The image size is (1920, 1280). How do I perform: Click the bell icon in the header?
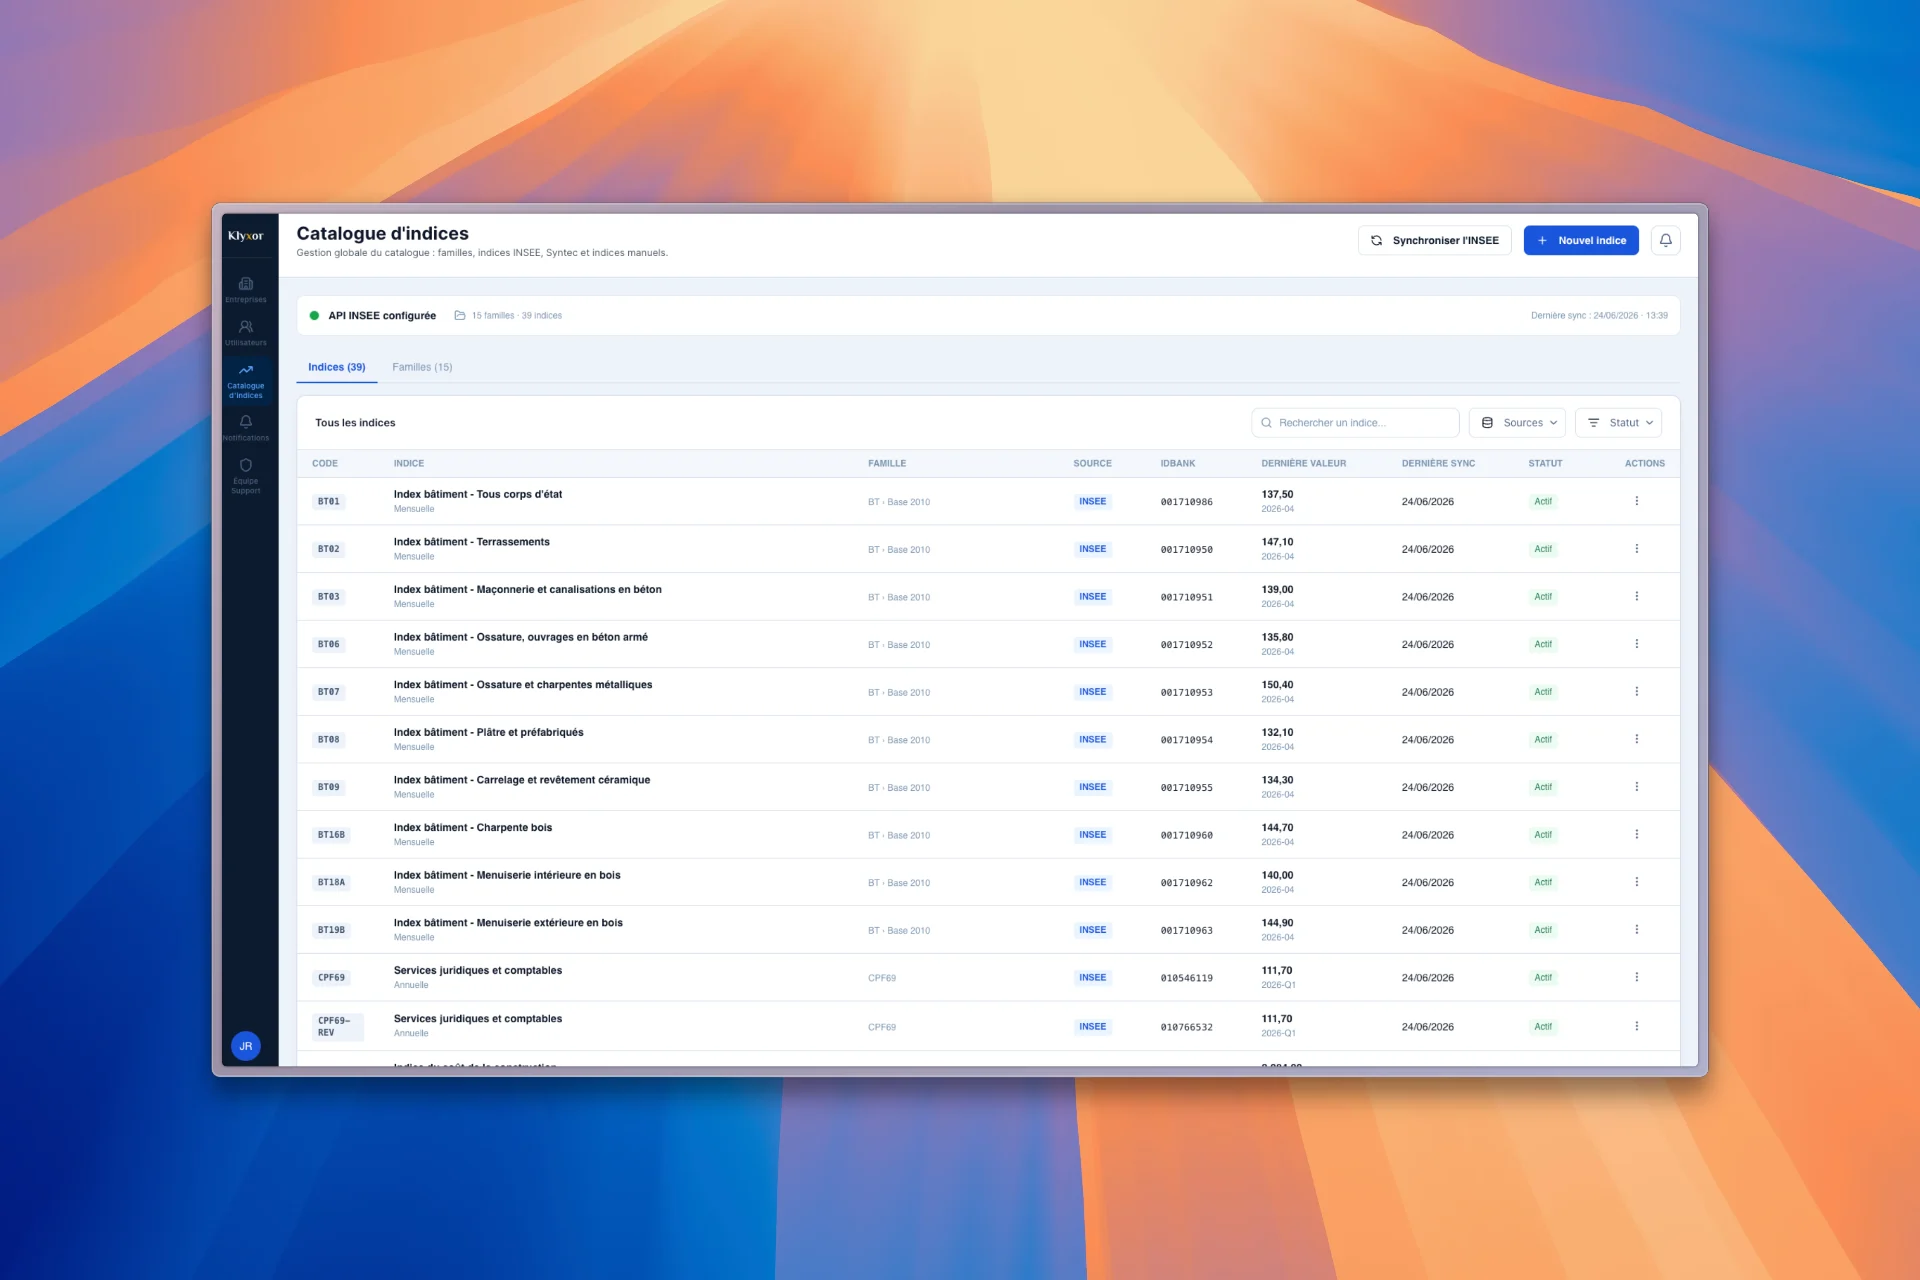pyautogui.click(x=1666, y=240)
